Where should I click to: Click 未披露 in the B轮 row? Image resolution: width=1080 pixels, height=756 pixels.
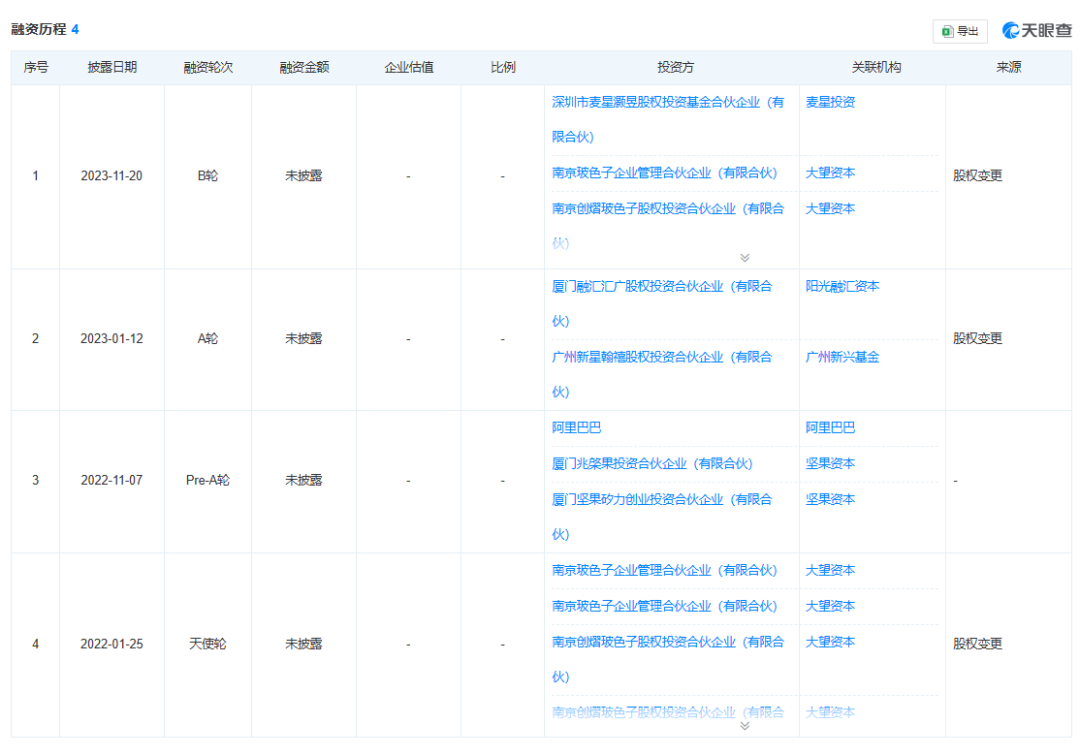point(304,176)
